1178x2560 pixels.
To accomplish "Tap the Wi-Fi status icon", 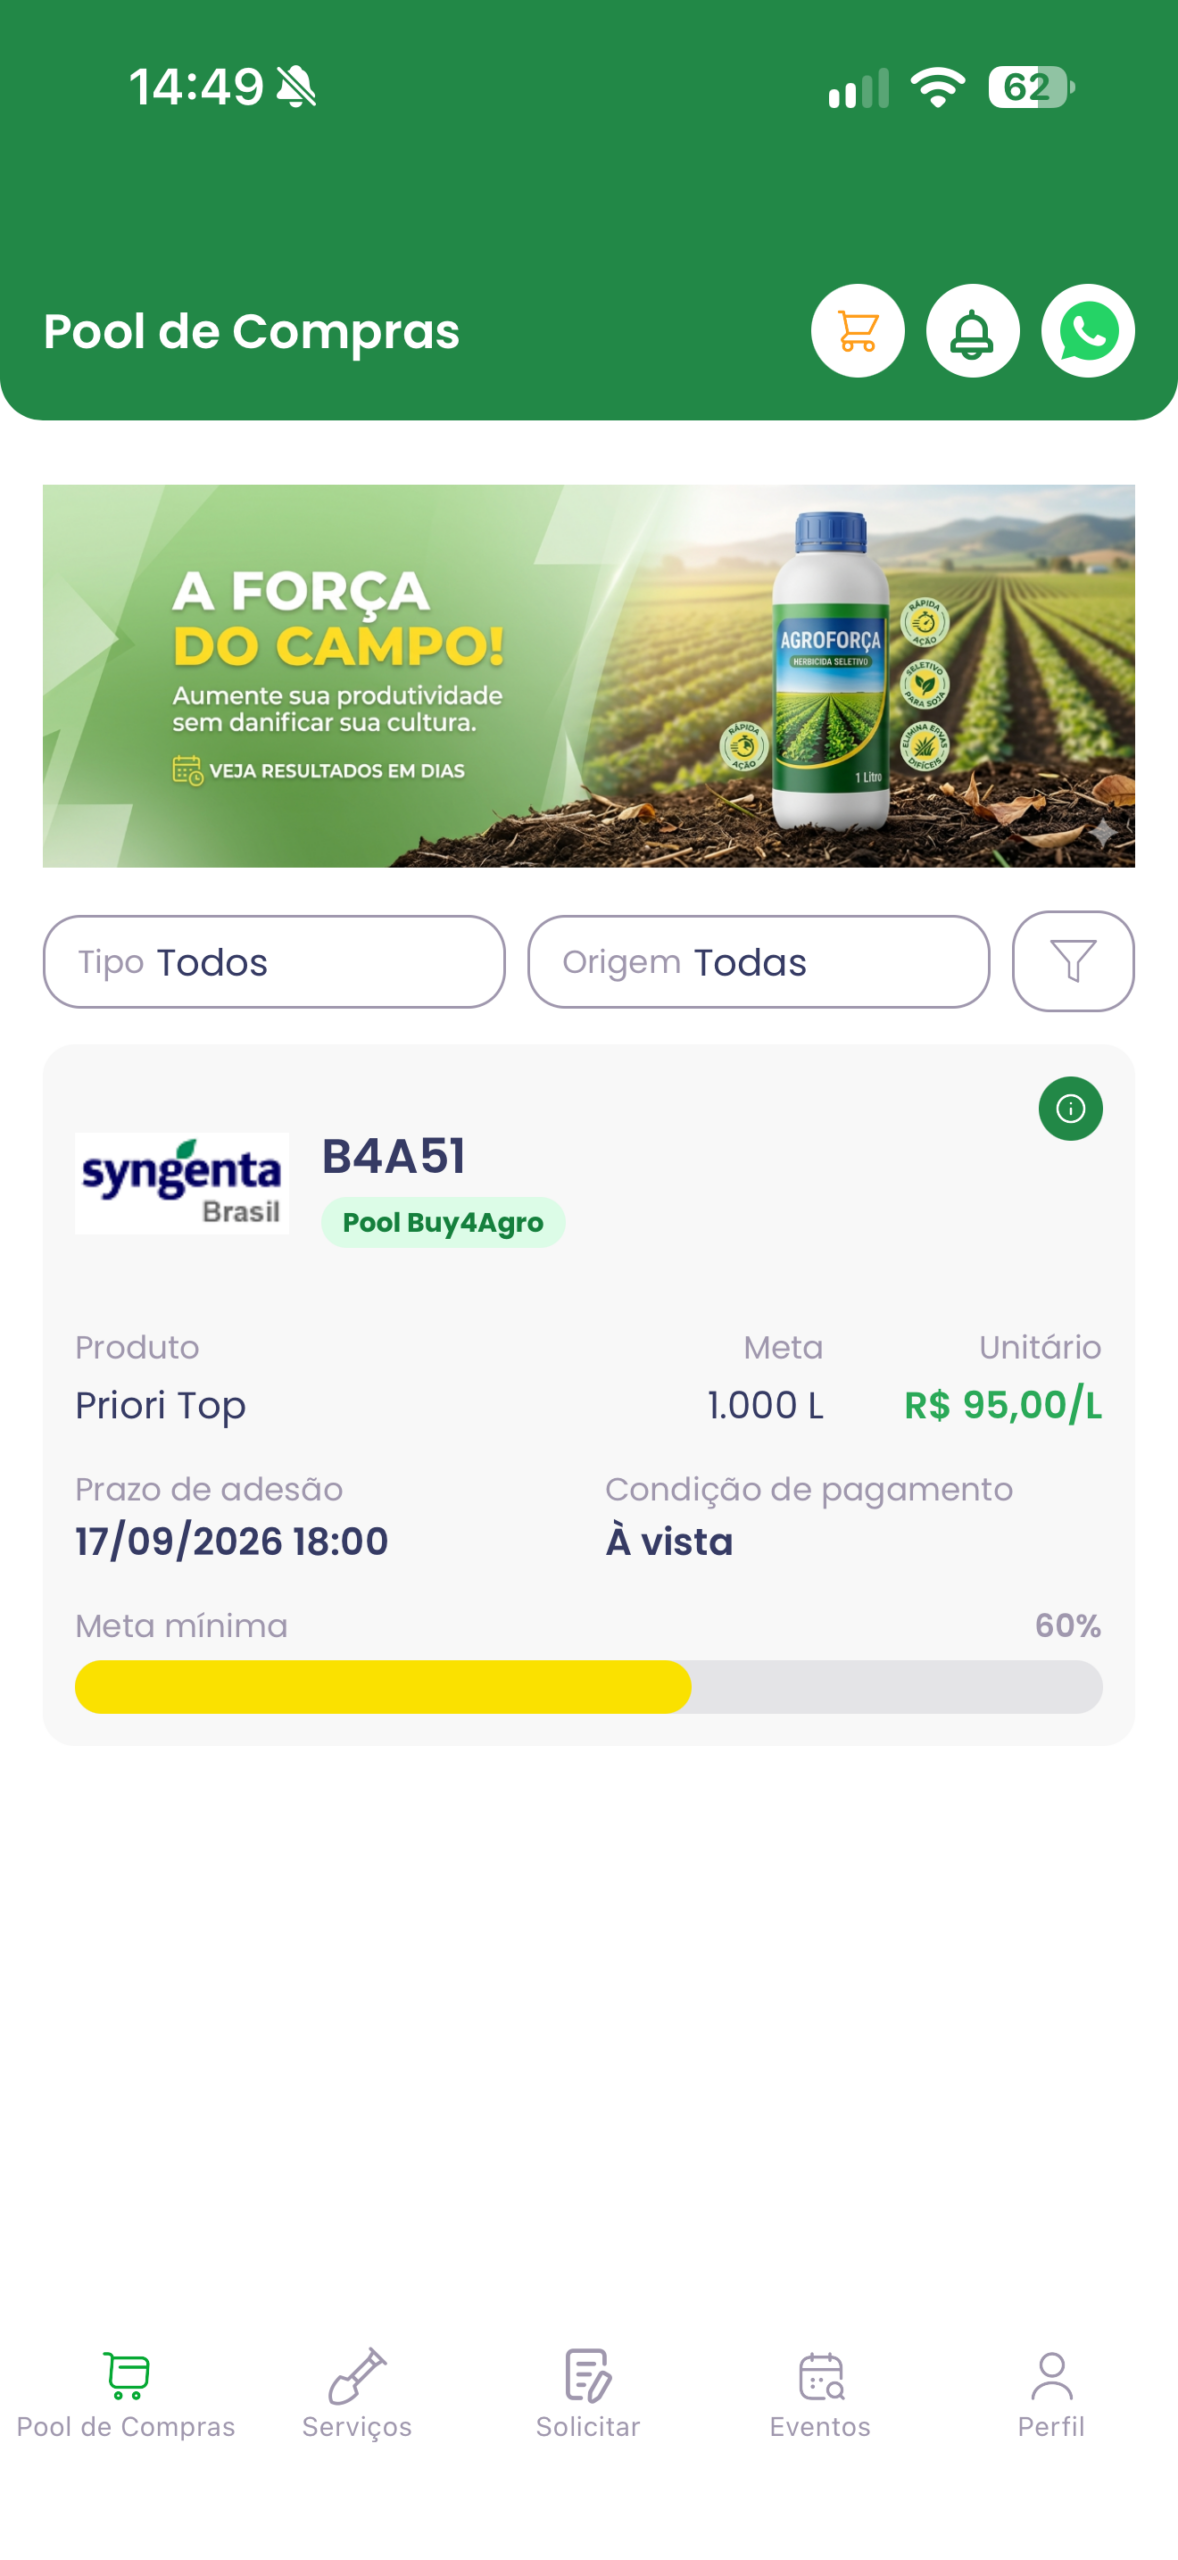I will coord(937,87).
